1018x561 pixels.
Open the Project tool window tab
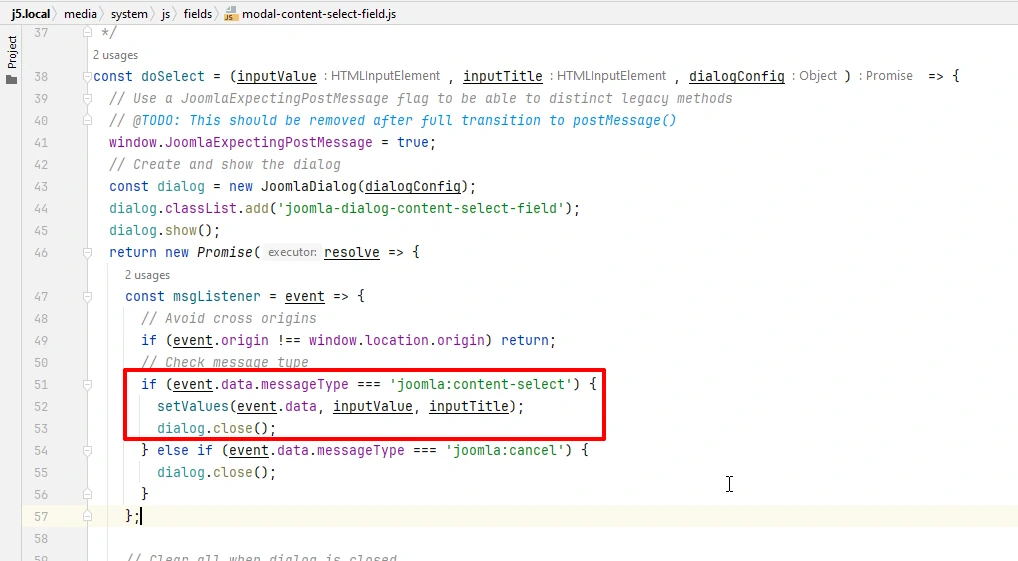[x=12, y=52]
